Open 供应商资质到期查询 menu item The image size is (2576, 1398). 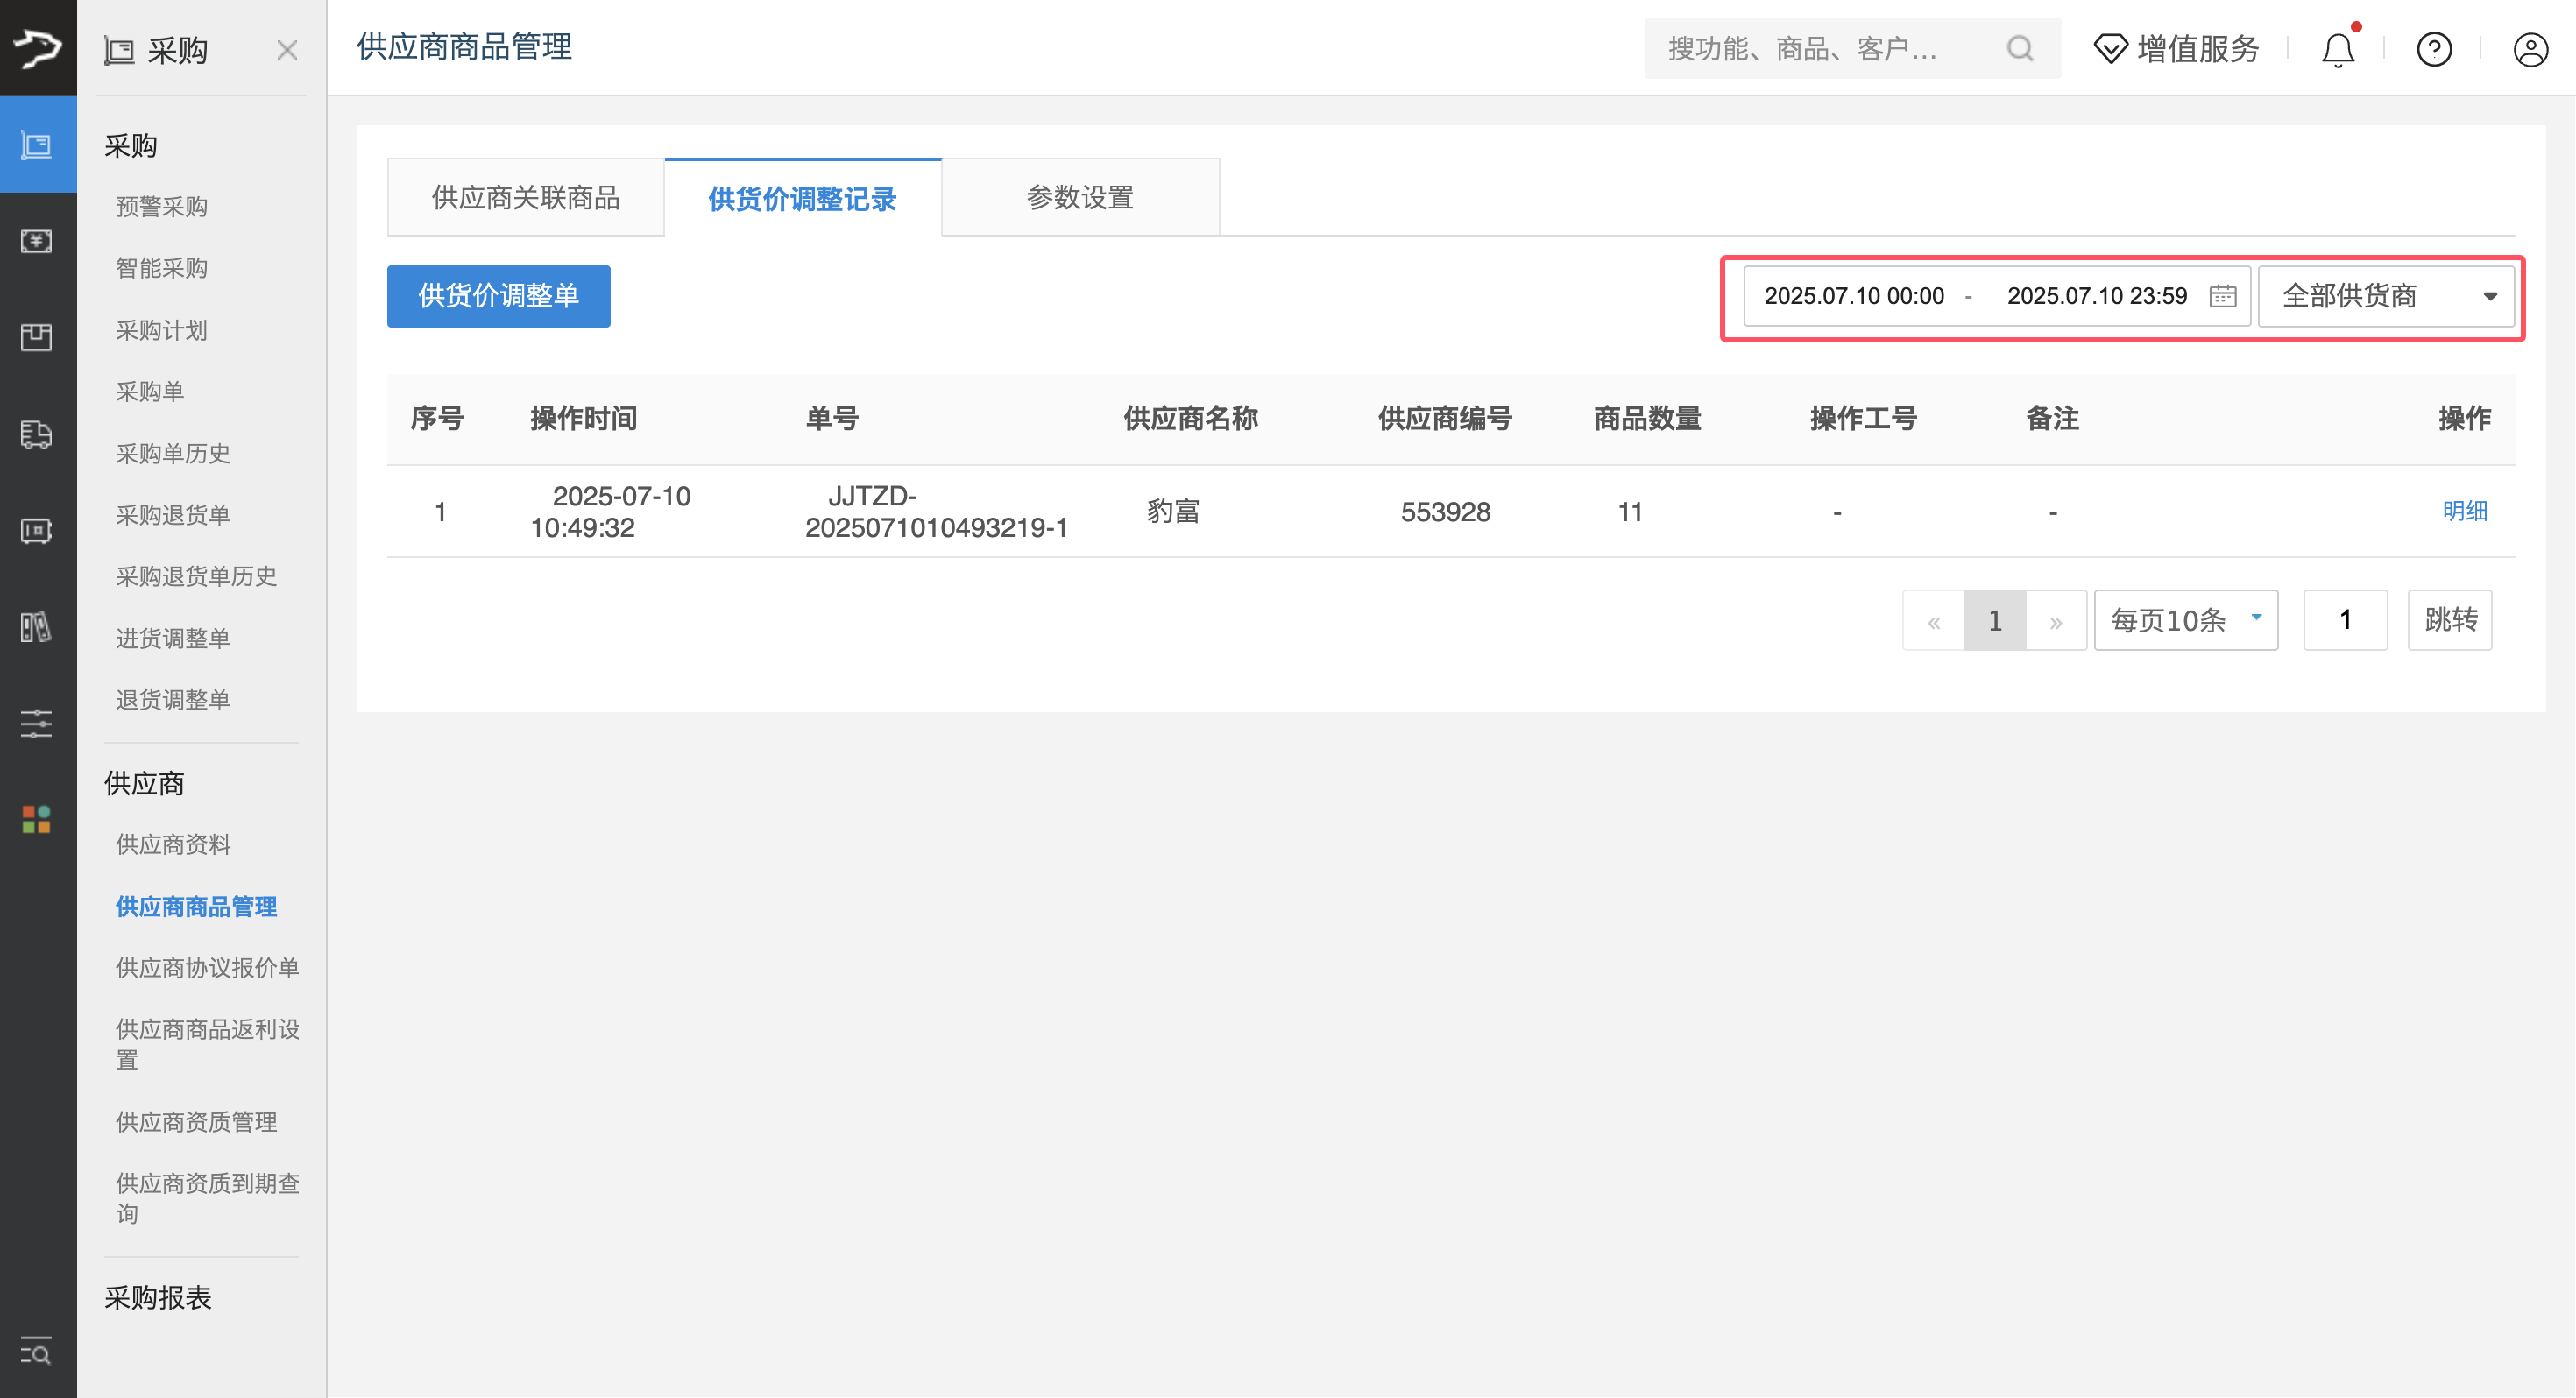point(208,1198)
